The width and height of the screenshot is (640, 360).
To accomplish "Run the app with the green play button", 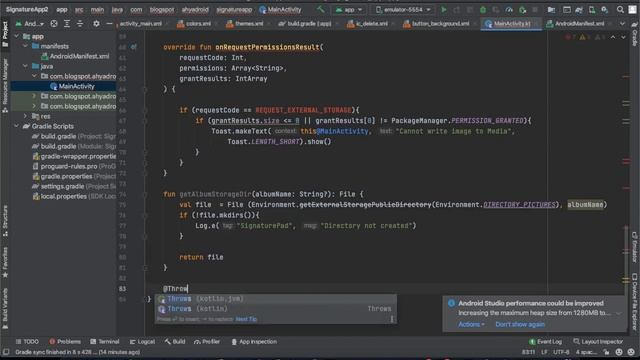I will click(444, 9).
